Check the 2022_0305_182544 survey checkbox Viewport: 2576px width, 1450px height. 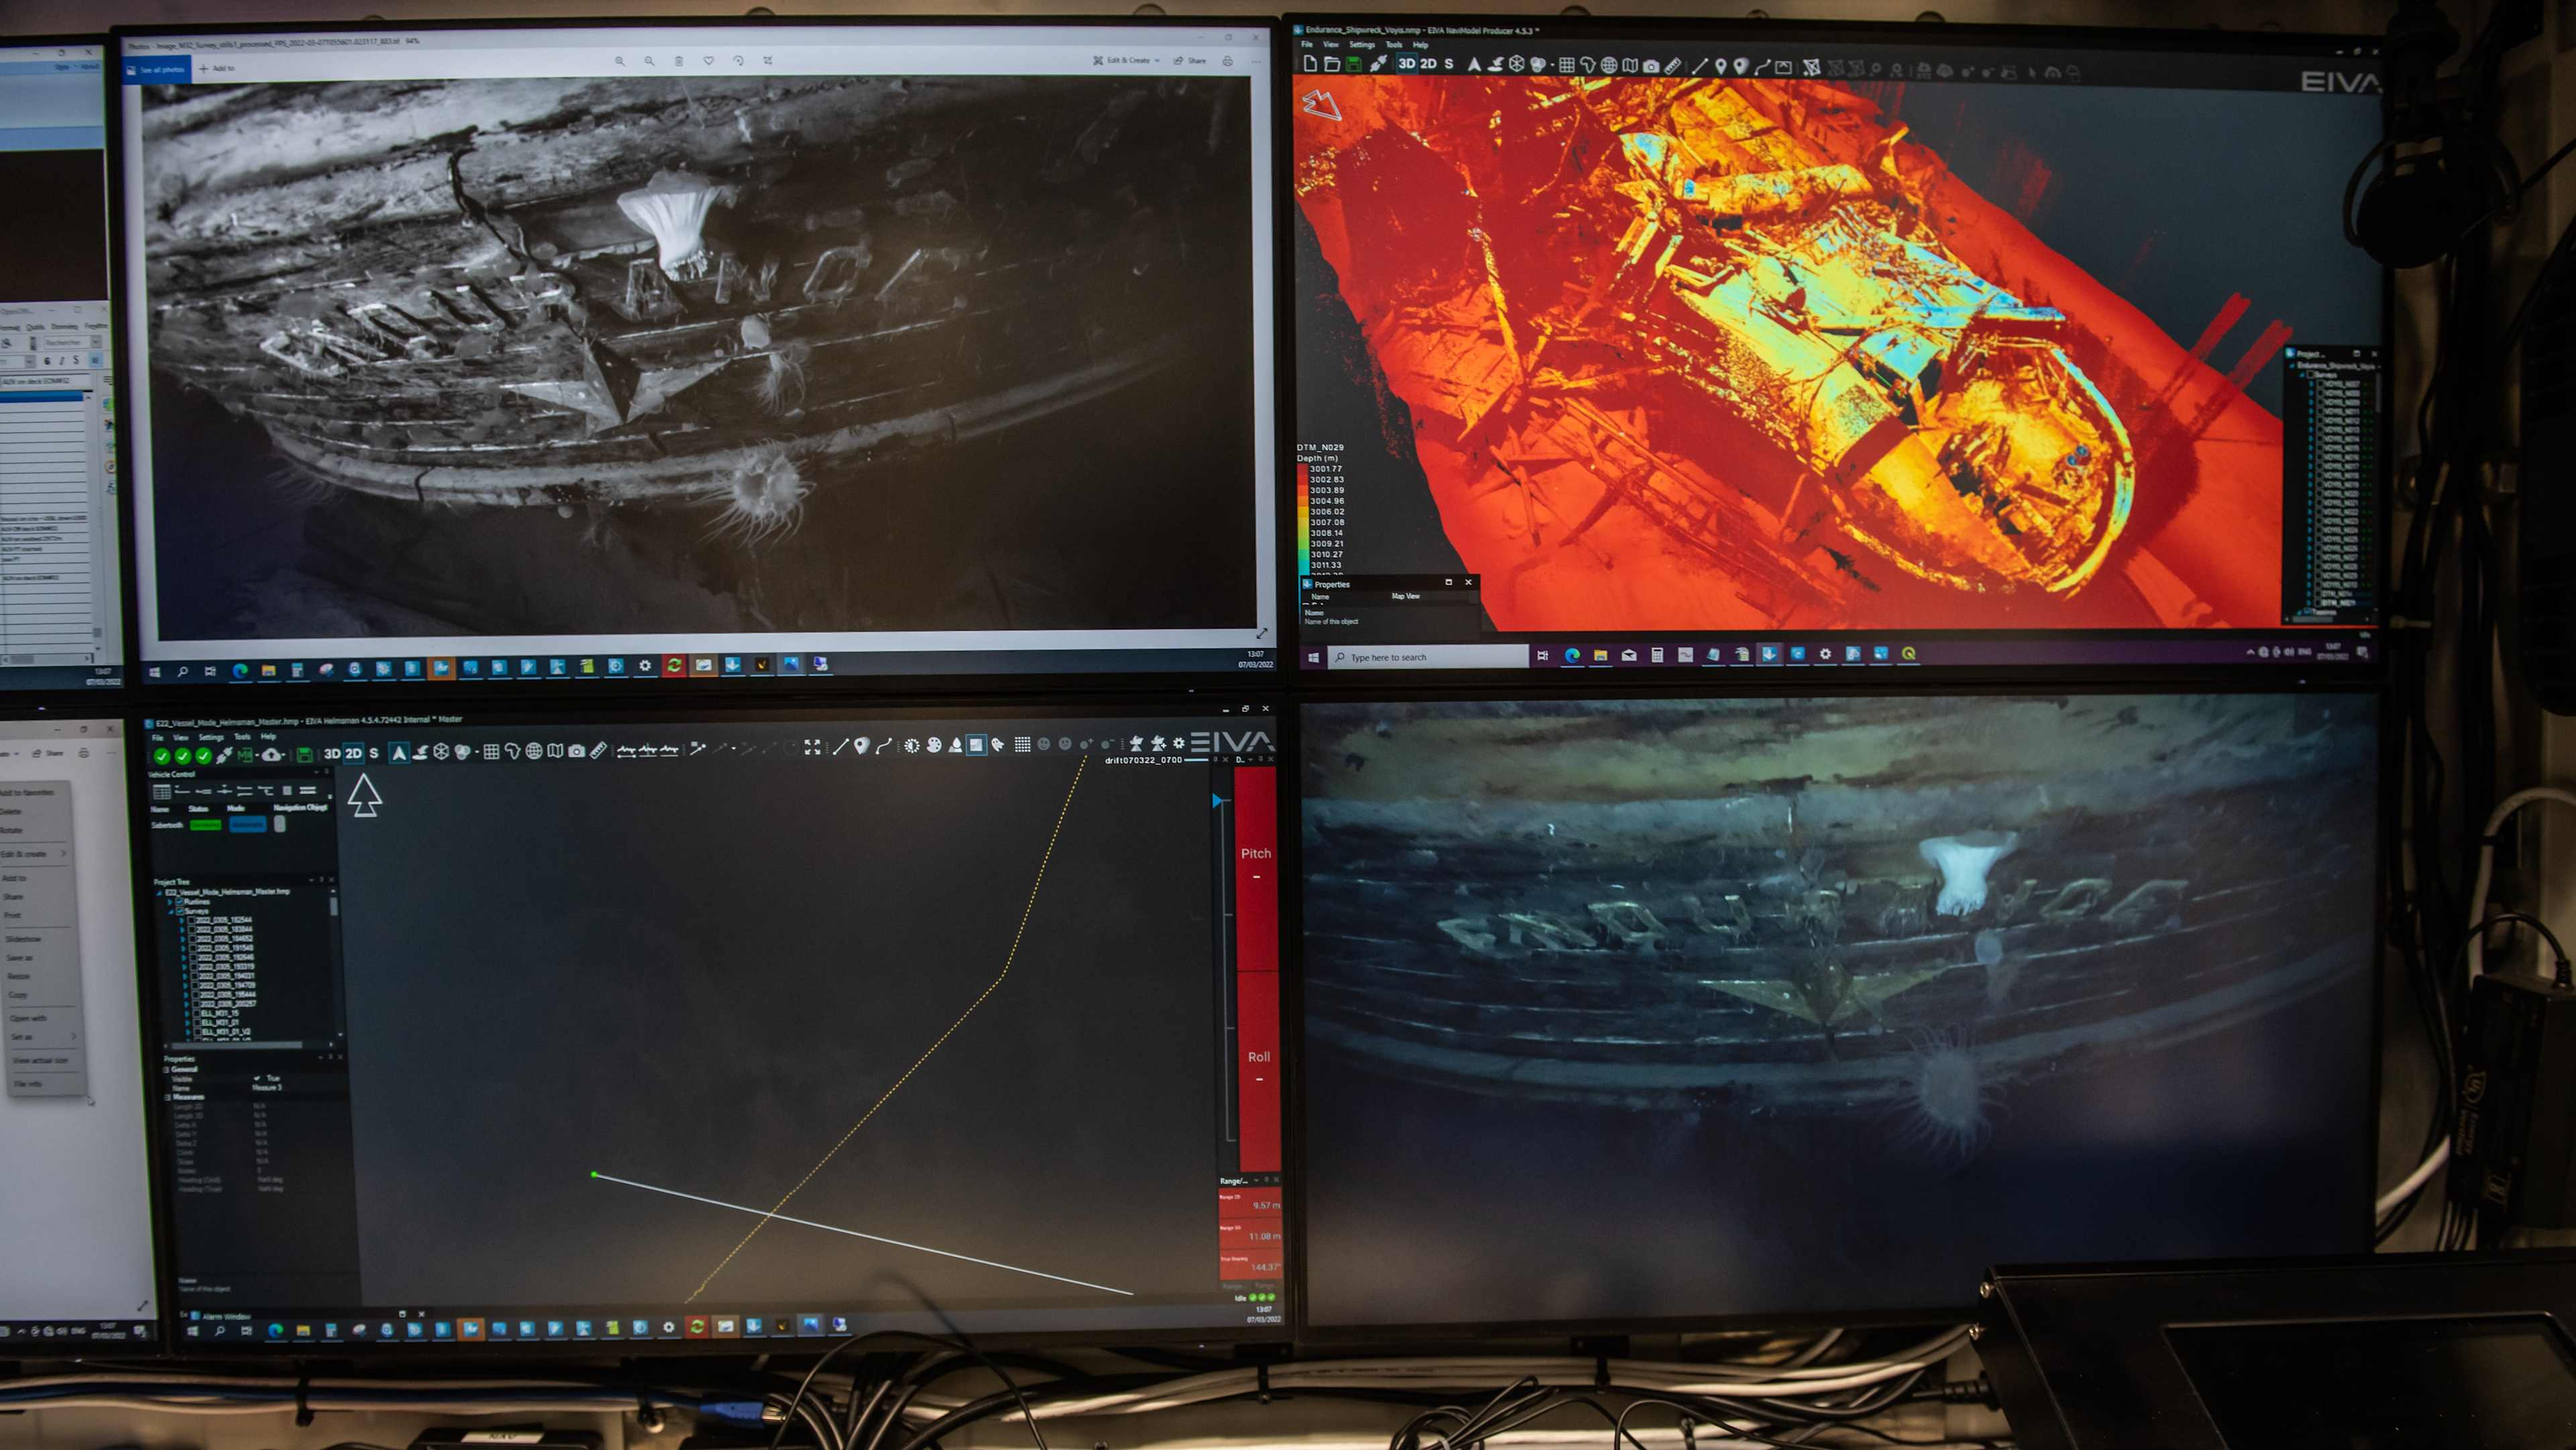(192, 920)
